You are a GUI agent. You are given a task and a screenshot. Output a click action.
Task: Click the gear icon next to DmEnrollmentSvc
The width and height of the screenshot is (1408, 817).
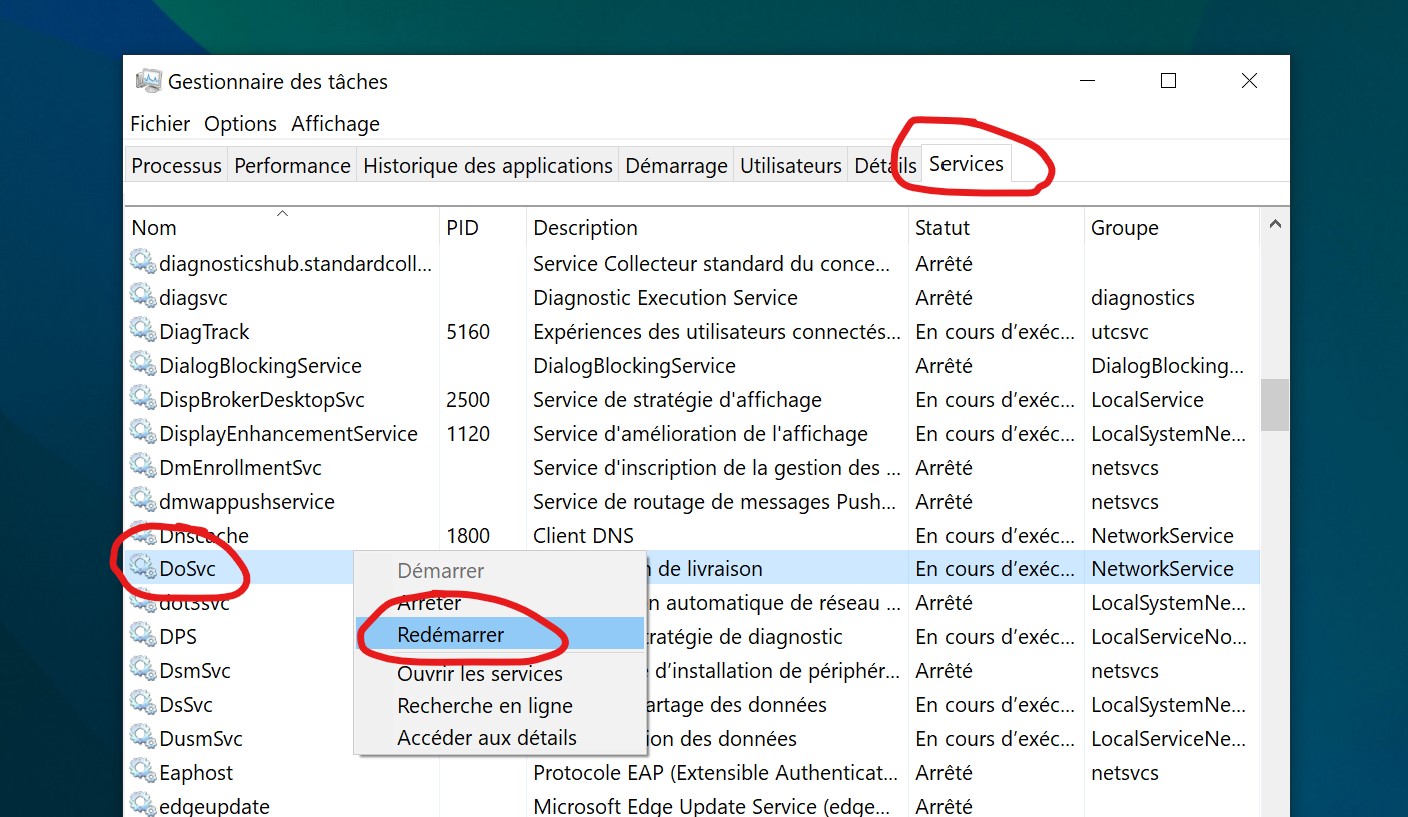143,467
